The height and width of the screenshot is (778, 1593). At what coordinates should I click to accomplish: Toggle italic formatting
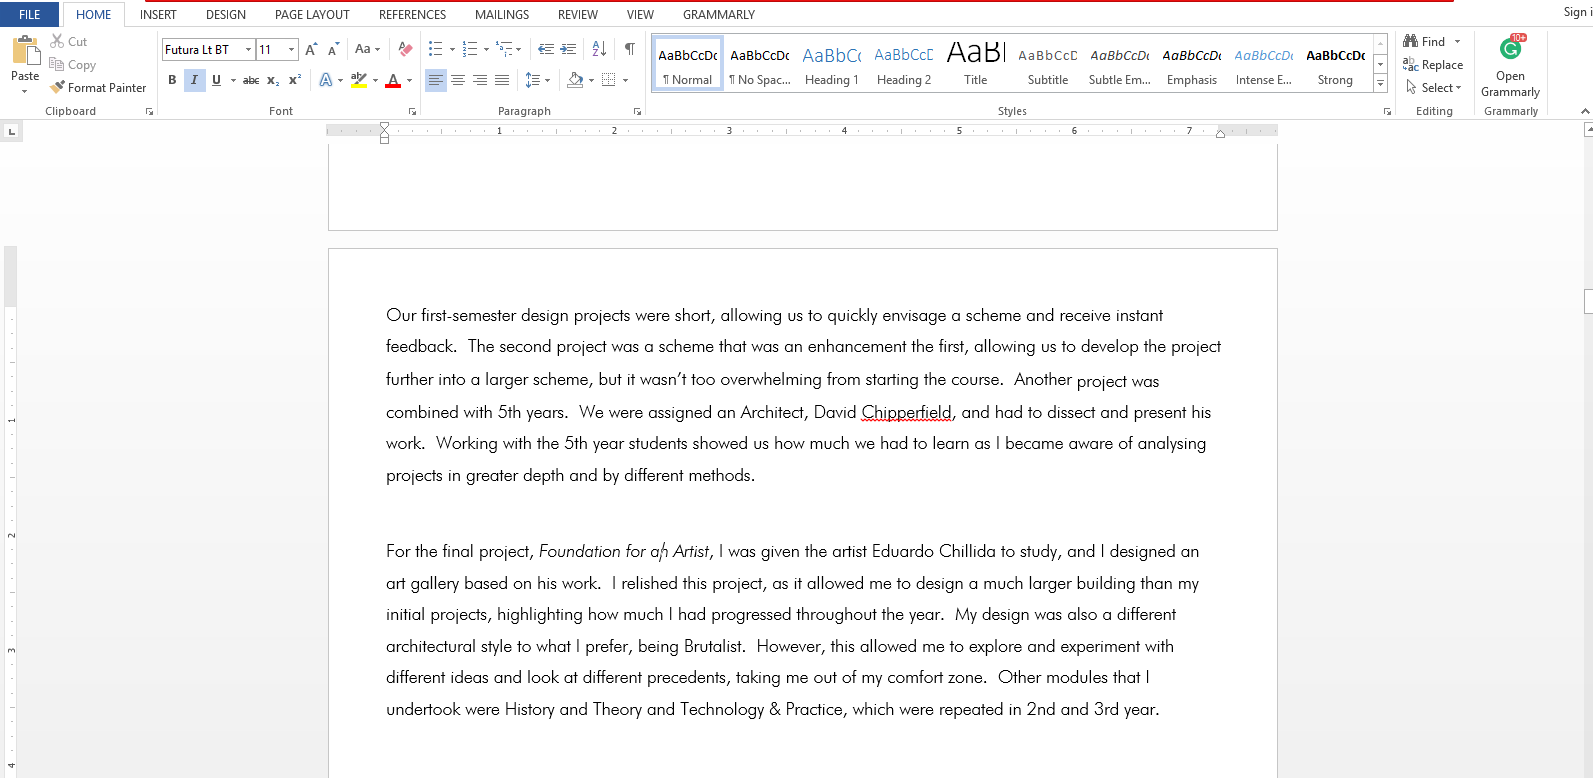(x=194, y=80)
